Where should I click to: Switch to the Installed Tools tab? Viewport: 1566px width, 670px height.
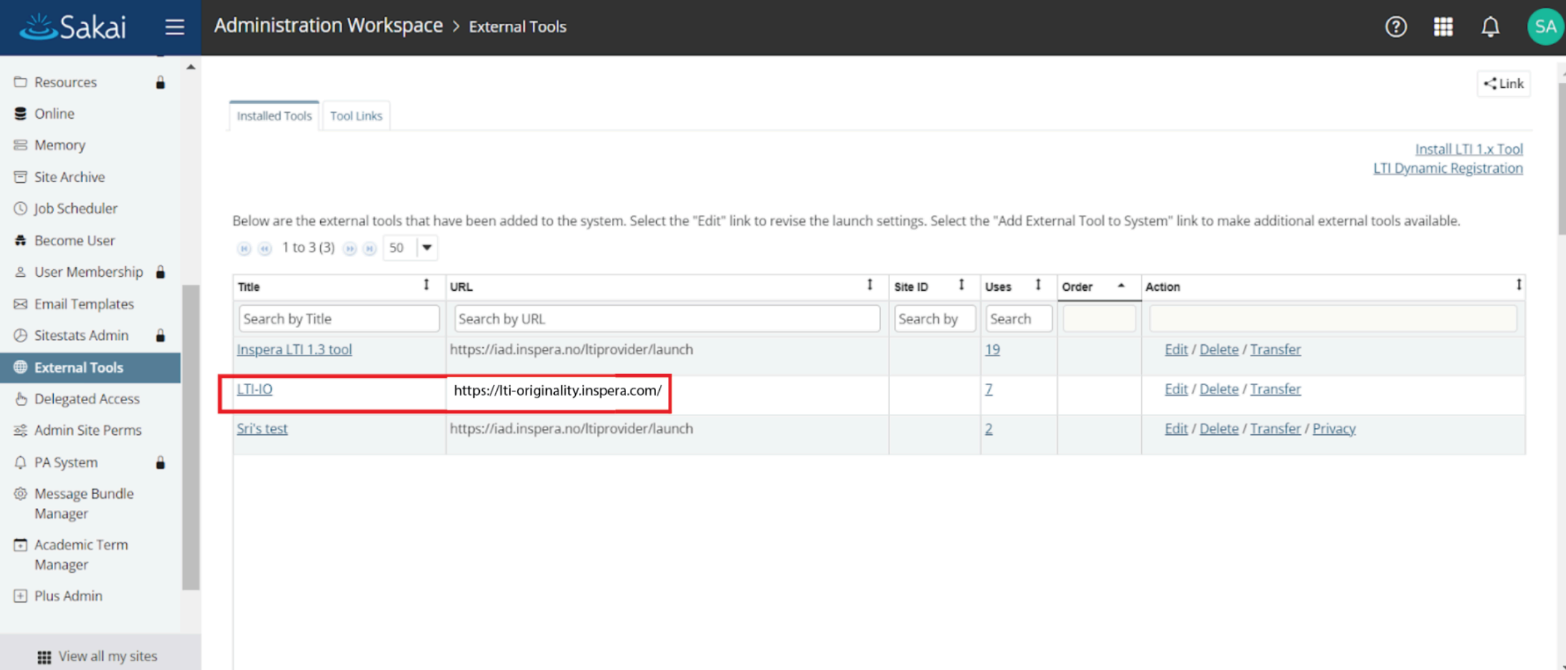[x=274, y=116]
